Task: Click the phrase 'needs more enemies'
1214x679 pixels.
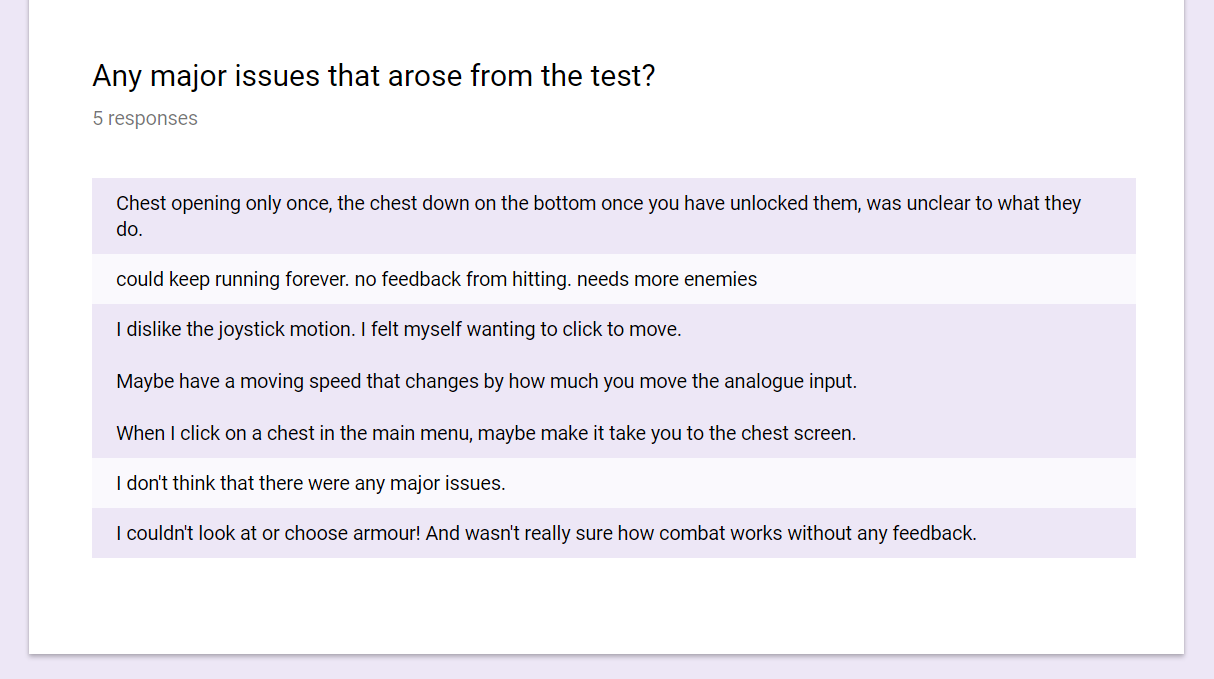Action: click(667, 279)
